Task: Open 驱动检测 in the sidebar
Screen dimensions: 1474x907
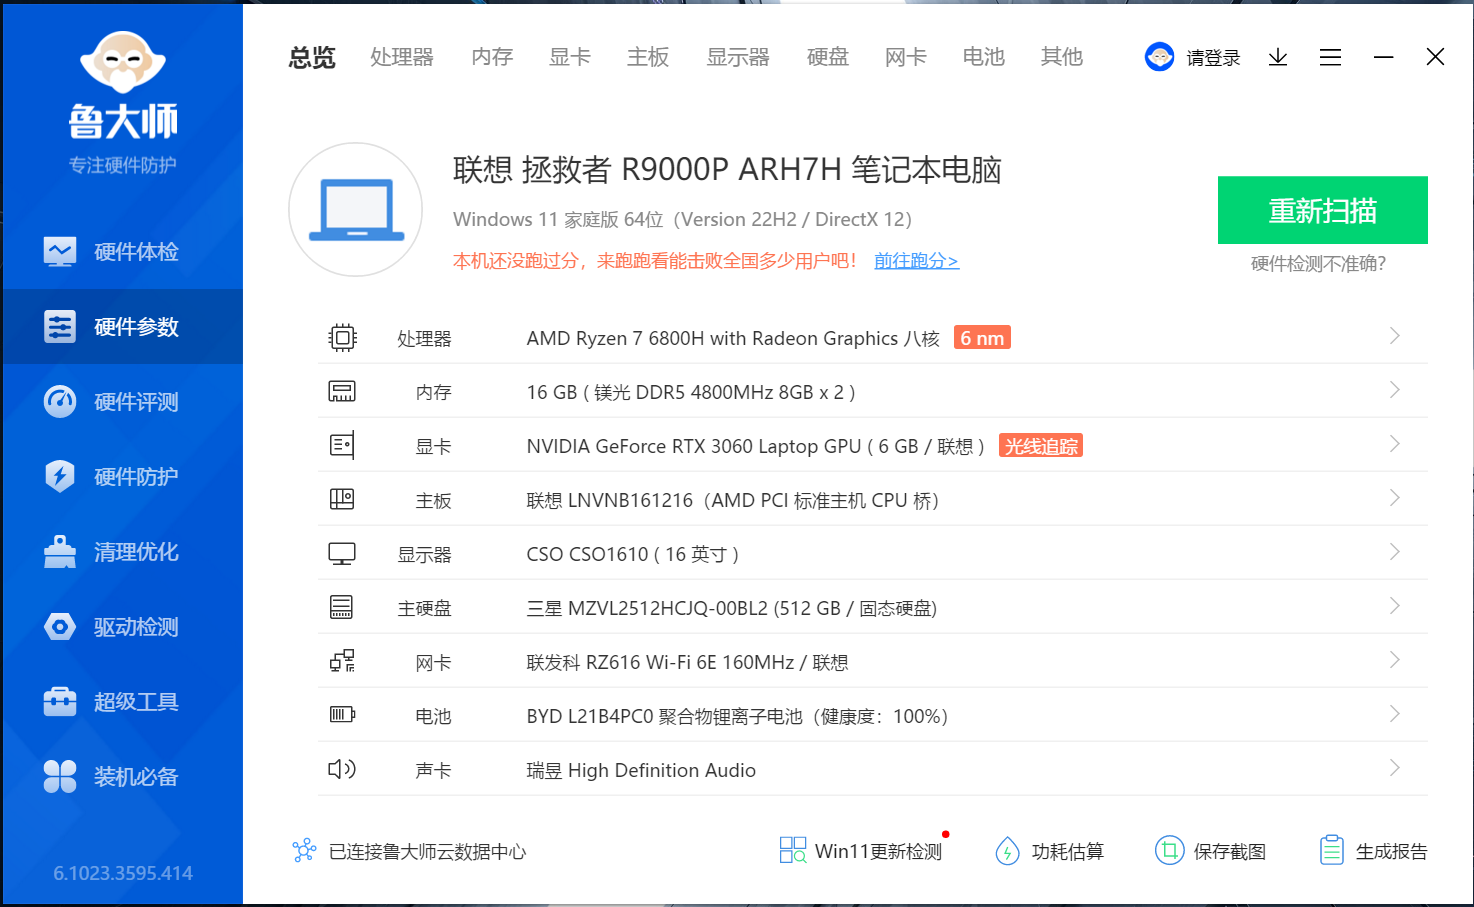Action: [122, 627]
